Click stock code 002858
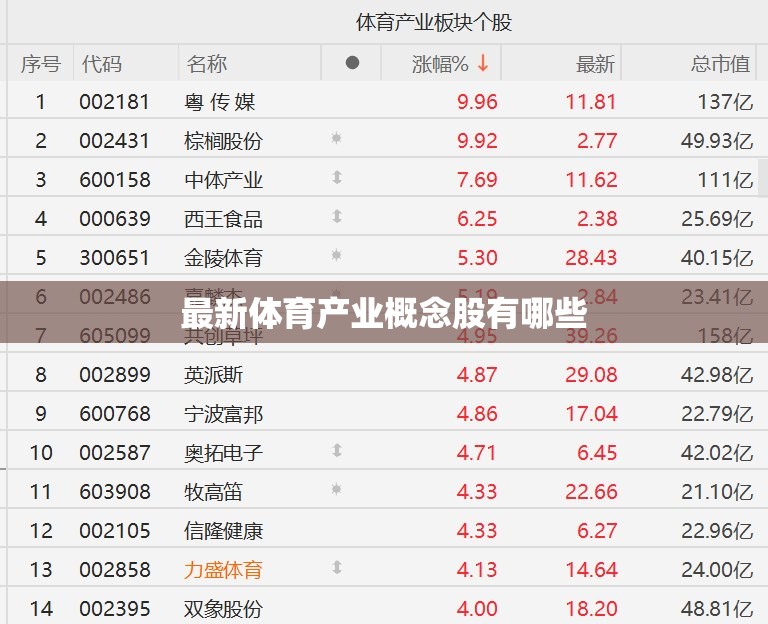The height and width of the screenshot is (624, 768). click(115, 570)
